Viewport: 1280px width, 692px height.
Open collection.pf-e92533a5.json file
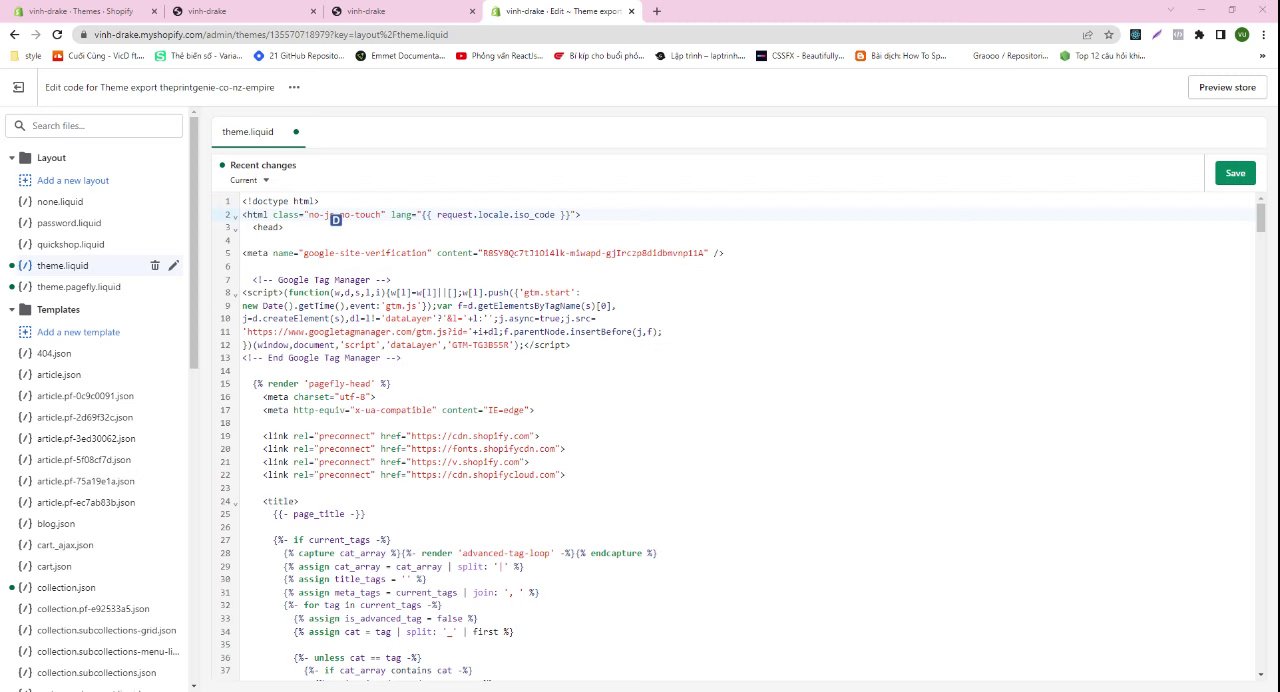click(93, 609)
